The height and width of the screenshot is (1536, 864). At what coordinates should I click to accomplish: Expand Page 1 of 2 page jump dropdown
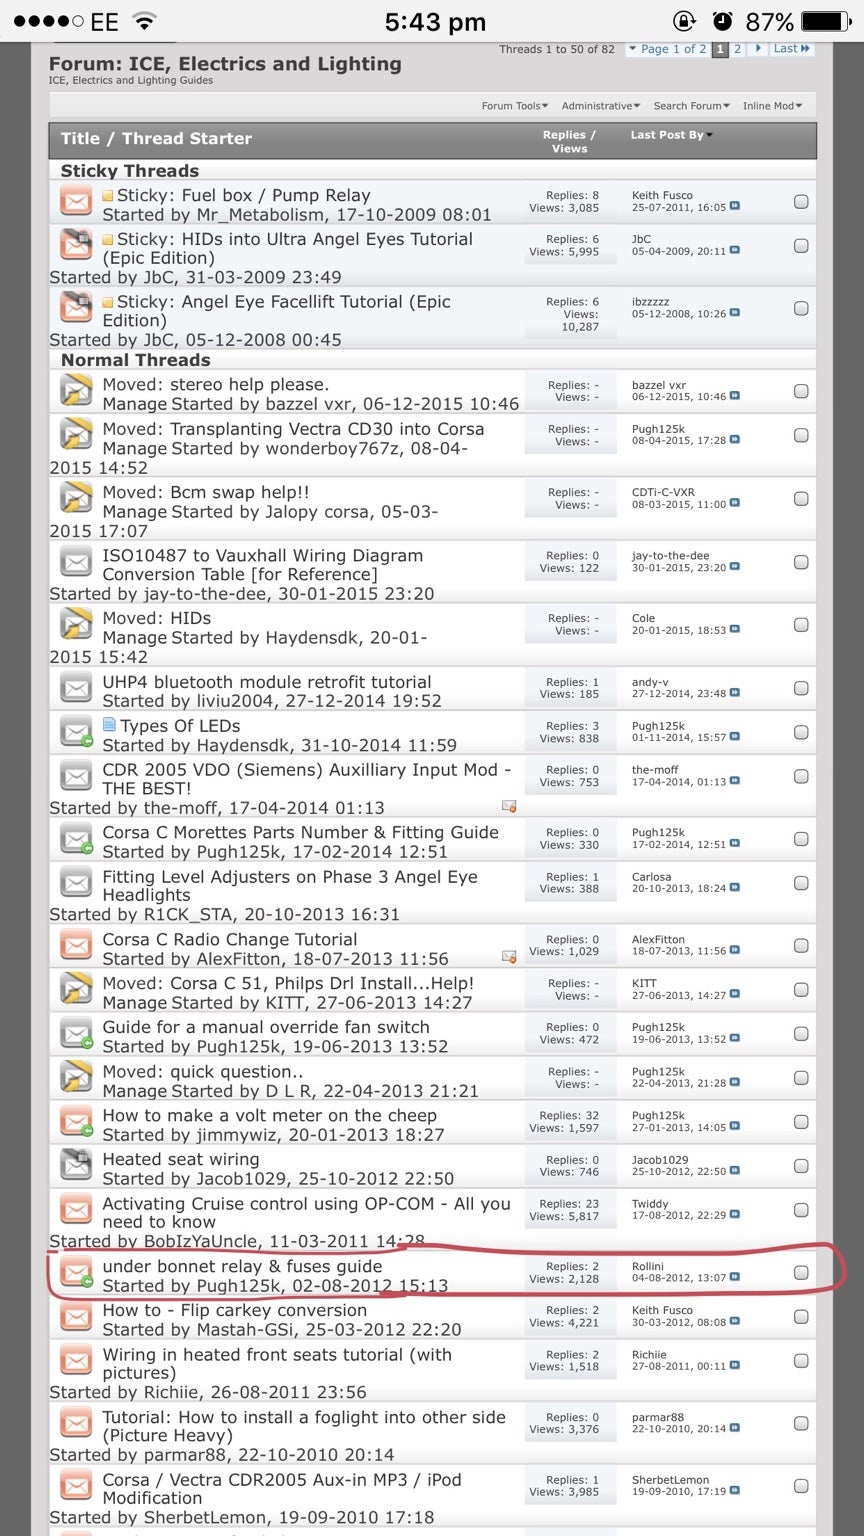point(667,49)
